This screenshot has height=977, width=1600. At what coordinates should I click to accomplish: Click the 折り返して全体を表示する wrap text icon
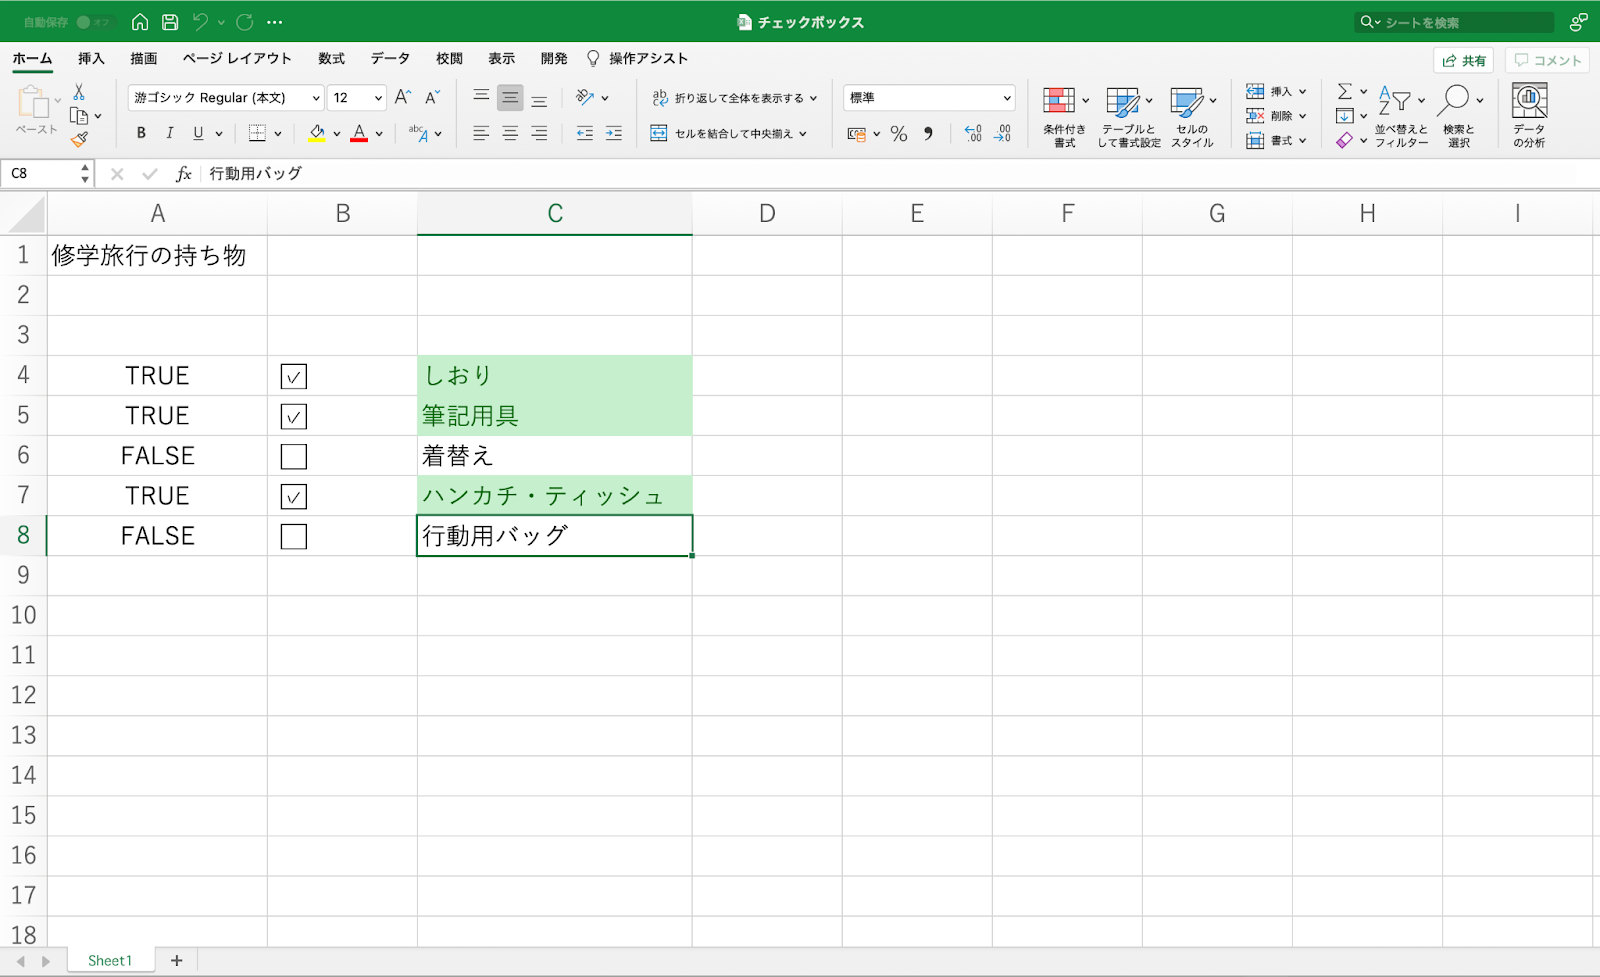659,97
